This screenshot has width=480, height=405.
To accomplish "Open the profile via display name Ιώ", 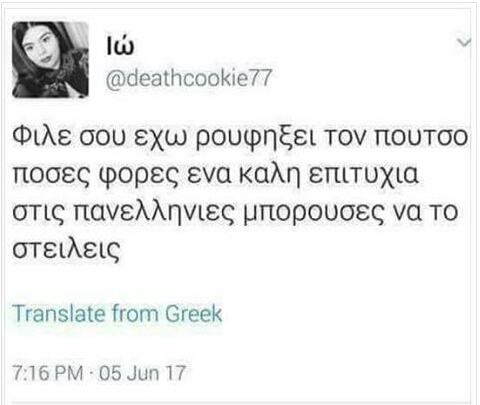I will (x=120, y=46).
